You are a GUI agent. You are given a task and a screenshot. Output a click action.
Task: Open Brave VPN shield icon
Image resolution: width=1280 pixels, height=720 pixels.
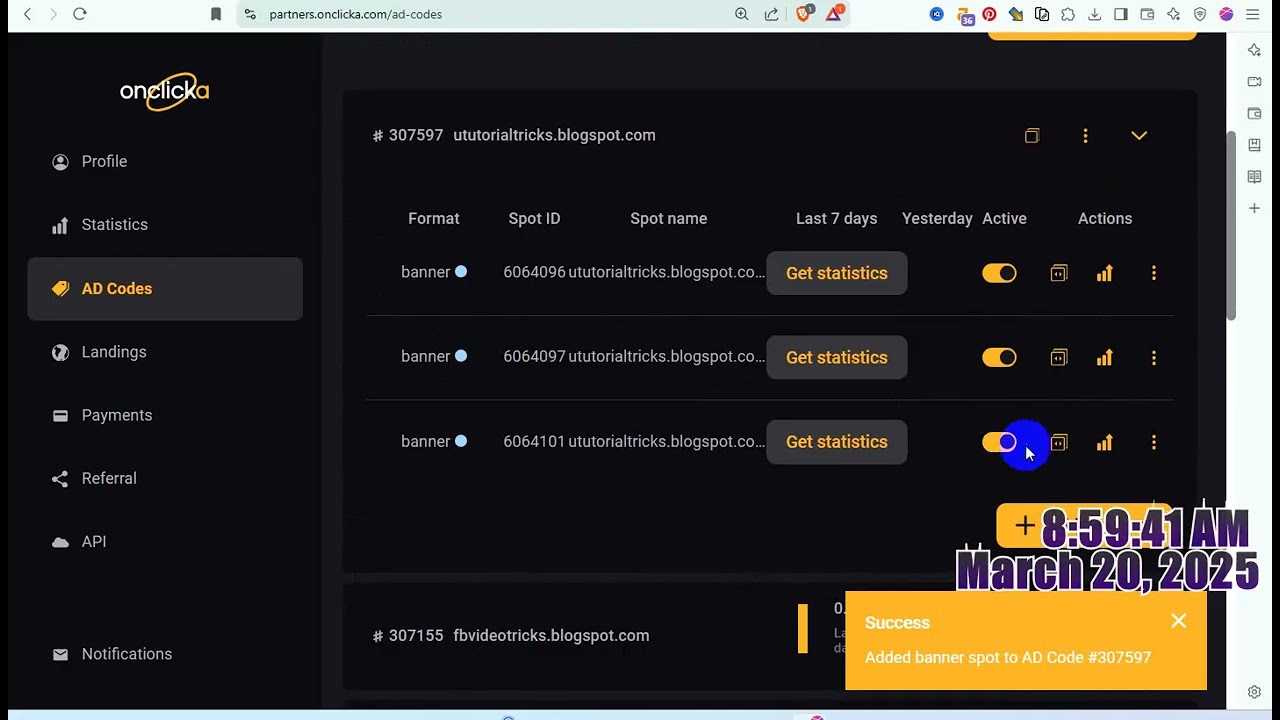1200,14
